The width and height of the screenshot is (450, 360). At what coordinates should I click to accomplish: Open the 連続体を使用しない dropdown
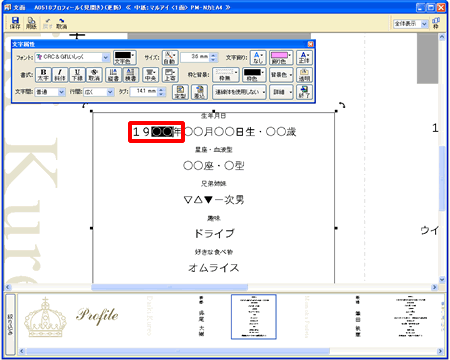[x=239, y=92]
